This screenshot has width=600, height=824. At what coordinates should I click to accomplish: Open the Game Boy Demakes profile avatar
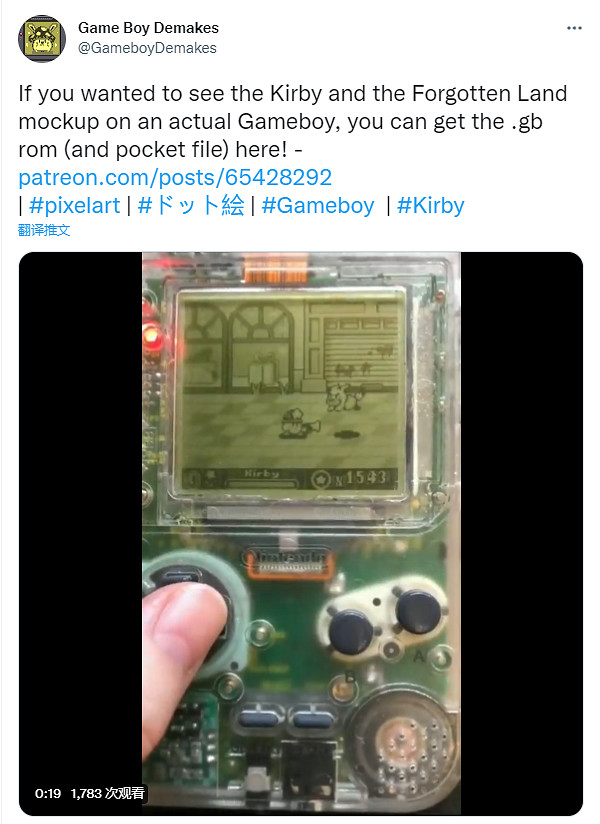(42, 38)
